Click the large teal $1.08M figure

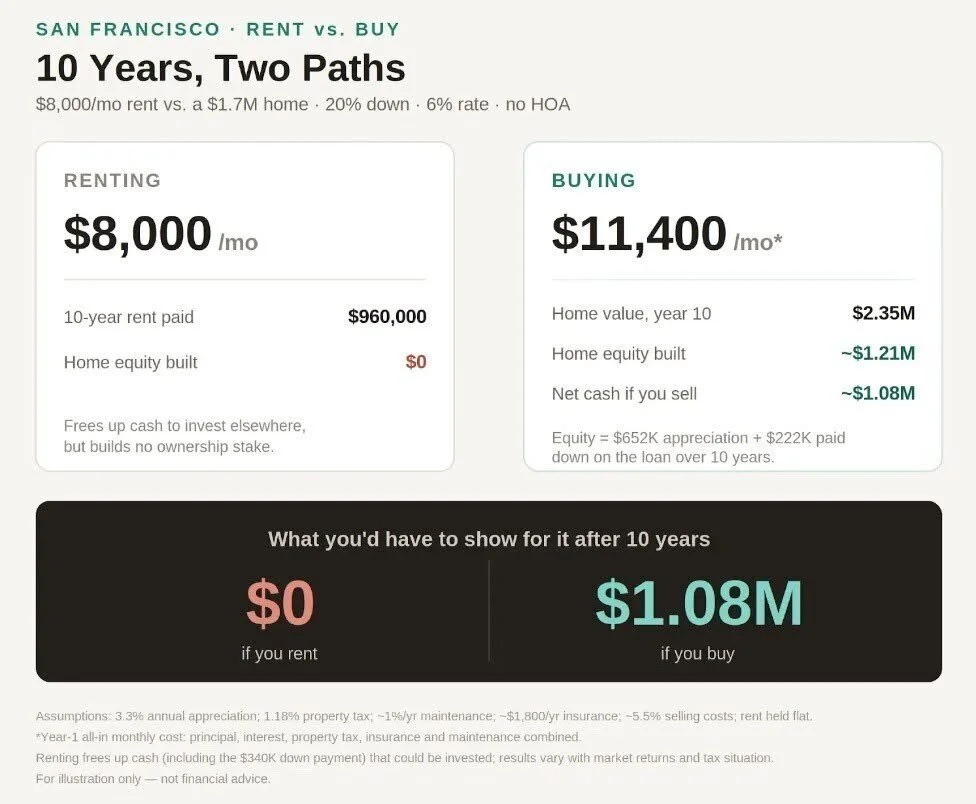[698, 602]
